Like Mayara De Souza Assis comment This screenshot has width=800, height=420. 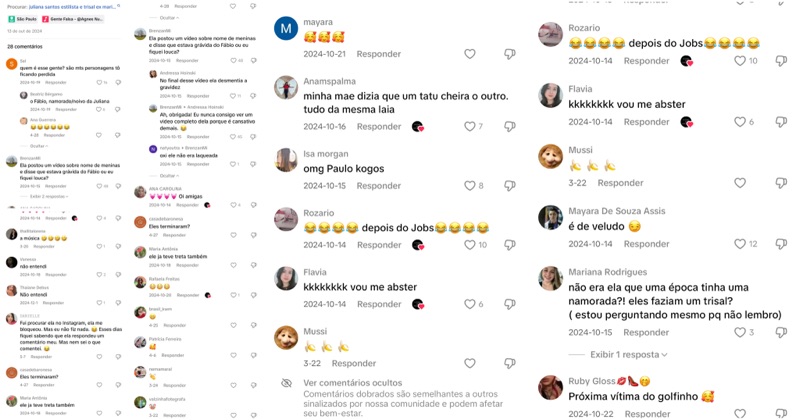pos(740,244)
